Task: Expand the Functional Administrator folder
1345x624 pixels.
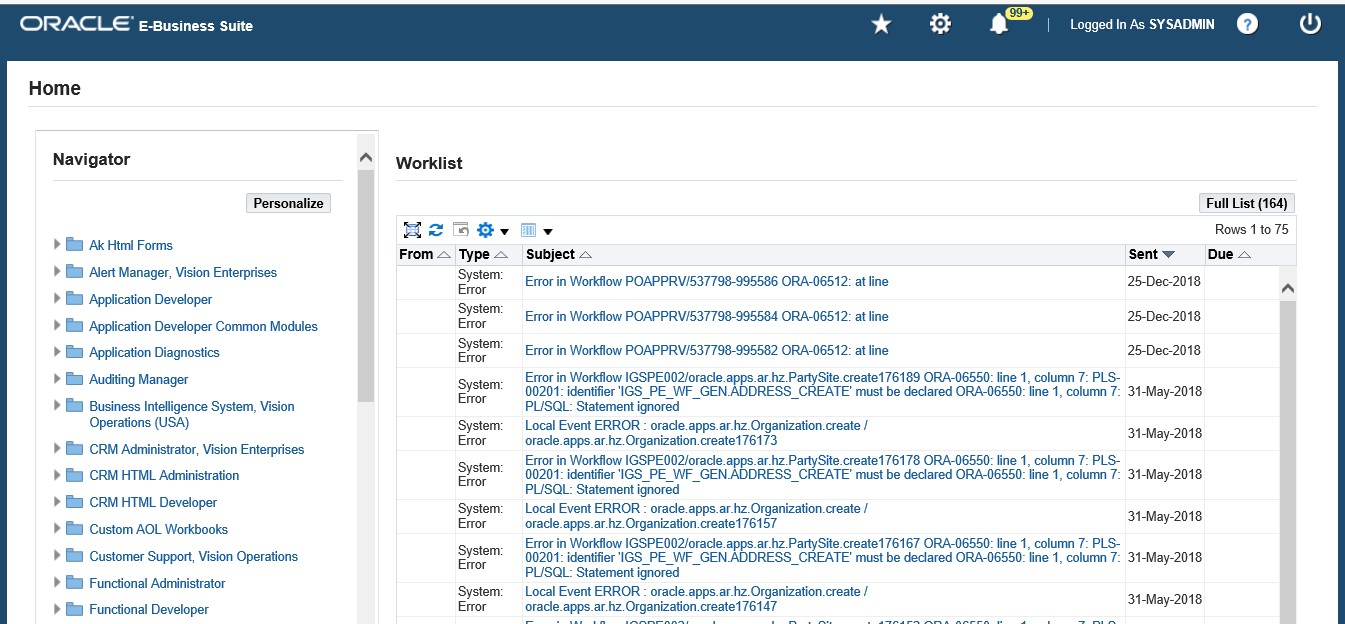Action: coord(57,583)
